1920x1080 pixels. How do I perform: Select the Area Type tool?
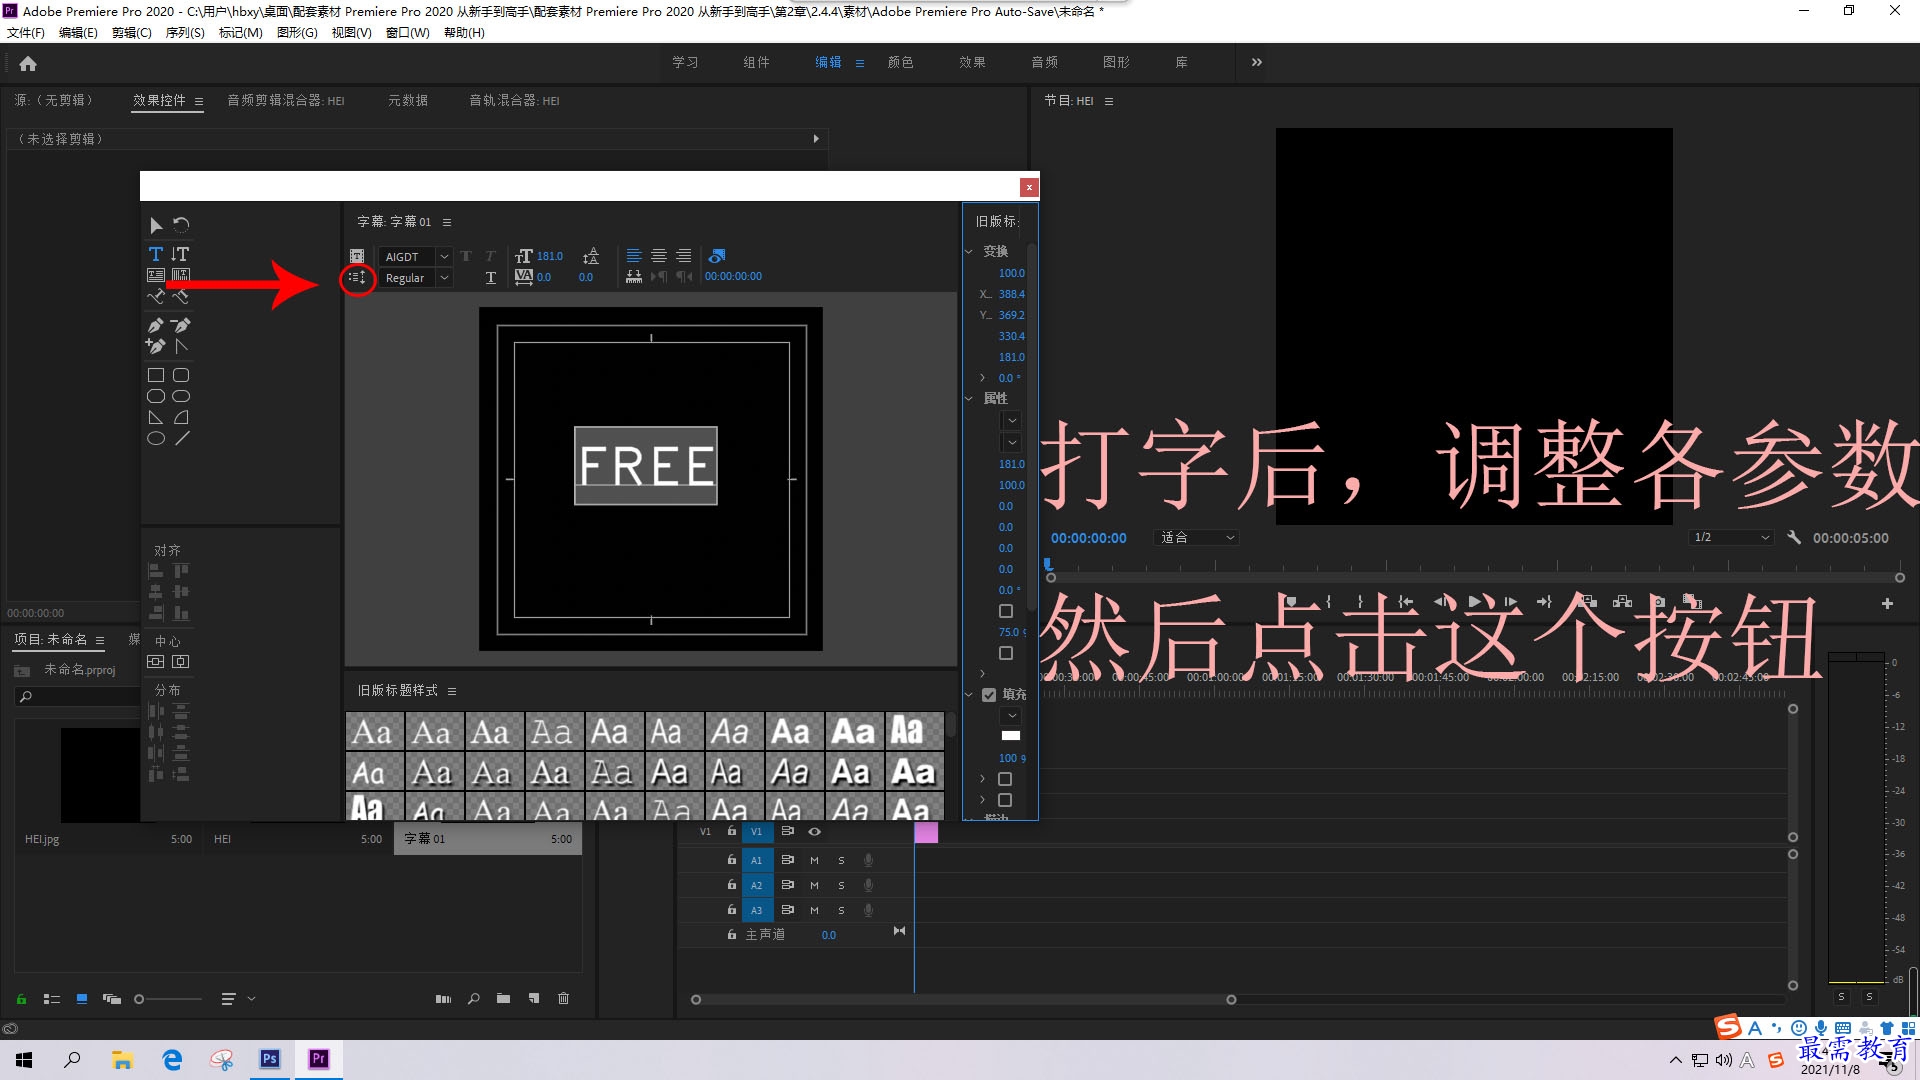155,275
